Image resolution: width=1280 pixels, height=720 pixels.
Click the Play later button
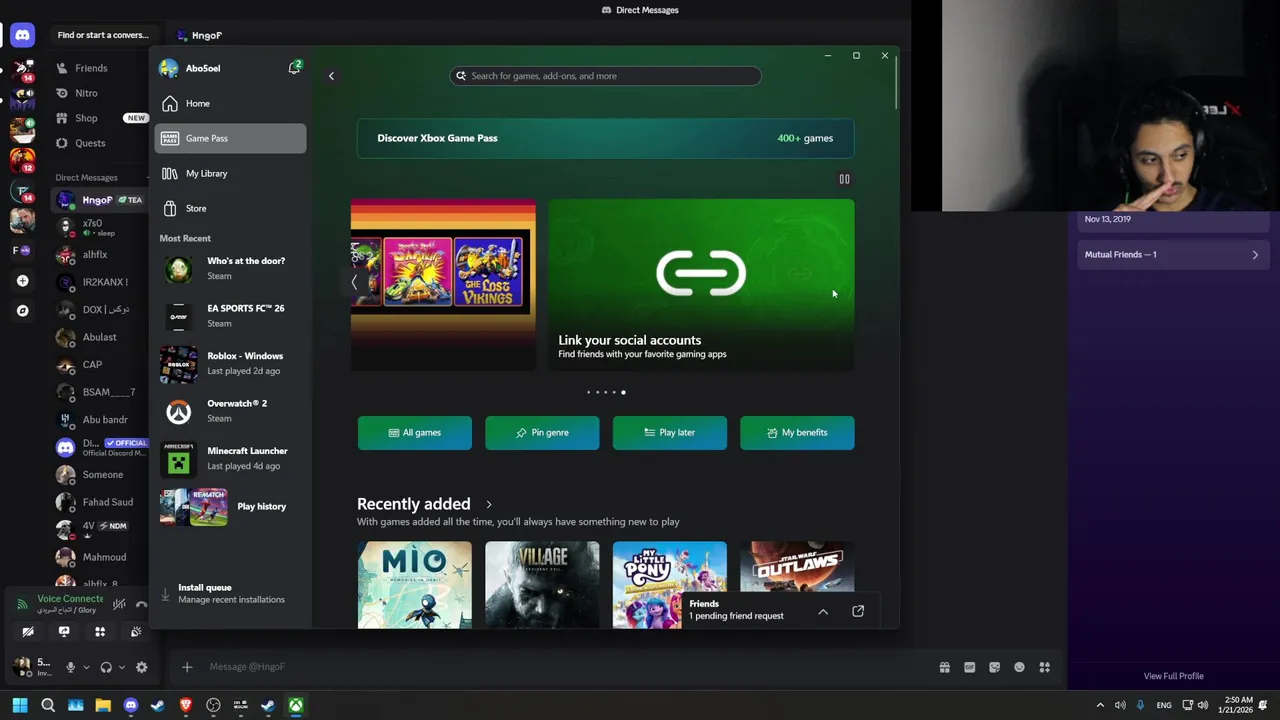[670, 433]
